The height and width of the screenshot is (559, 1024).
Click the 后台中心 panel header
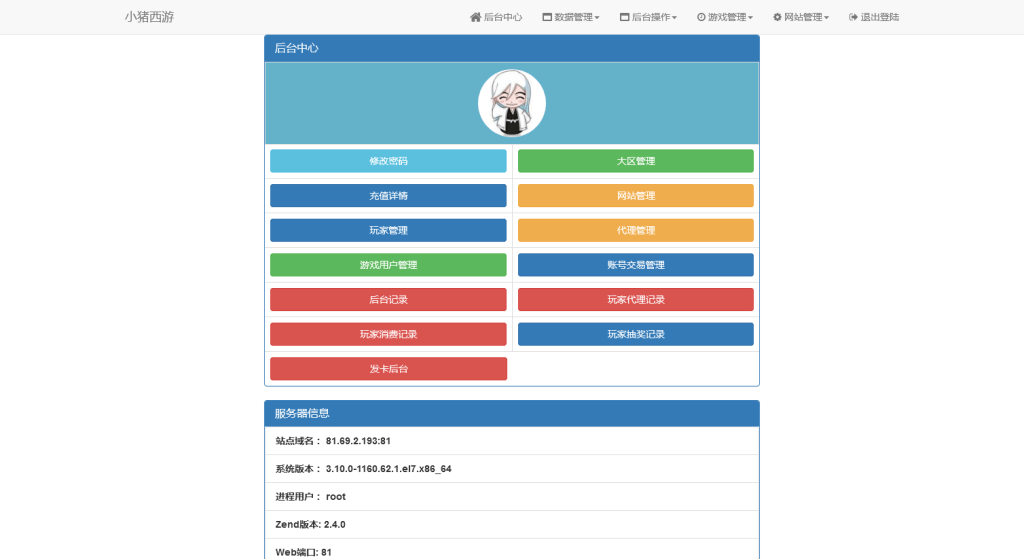click(x=512, y=48)
